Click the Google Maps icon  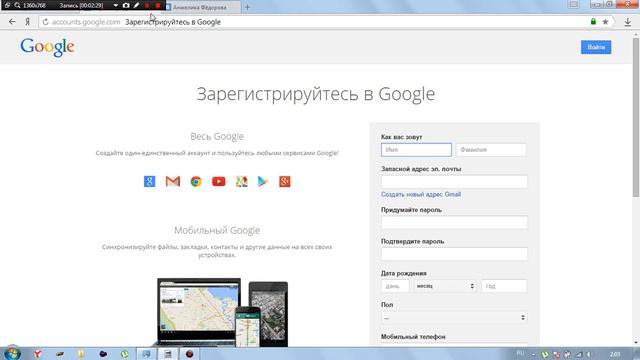click(x=242, y=181)
